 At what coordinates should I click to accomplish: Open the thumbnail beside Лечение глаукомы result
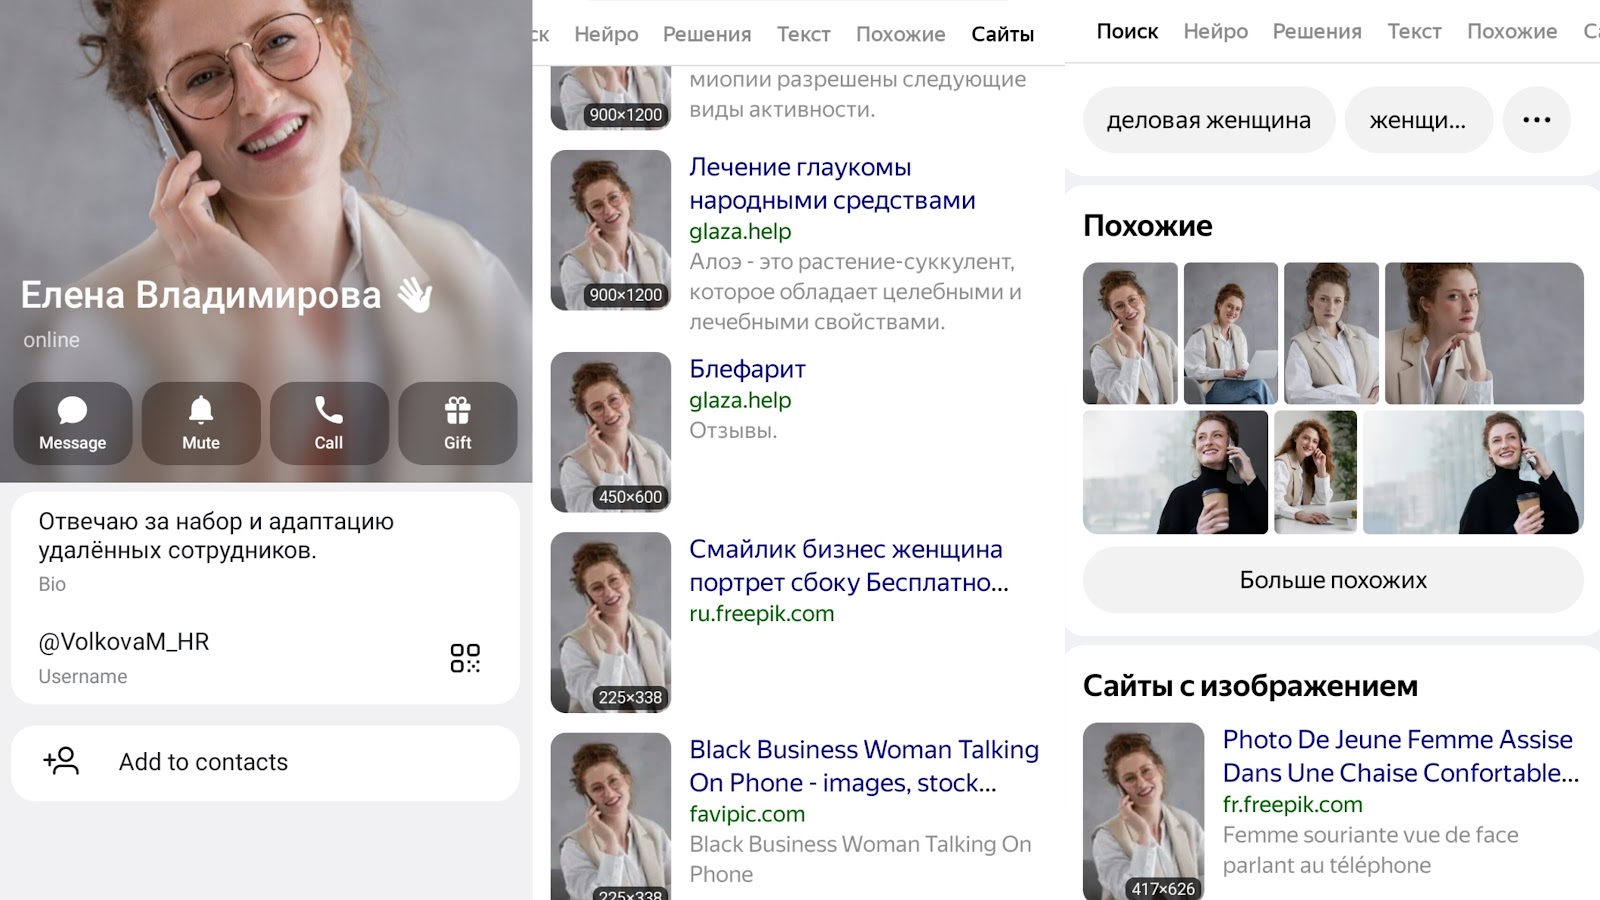pos(611,230)
